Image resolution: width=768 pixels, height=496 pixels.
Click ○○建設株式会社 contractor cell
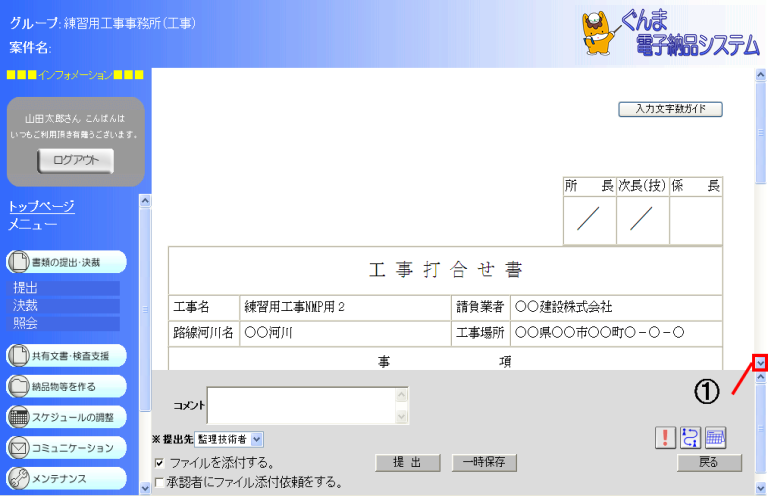pyautogui.click(x=616, y=307)
